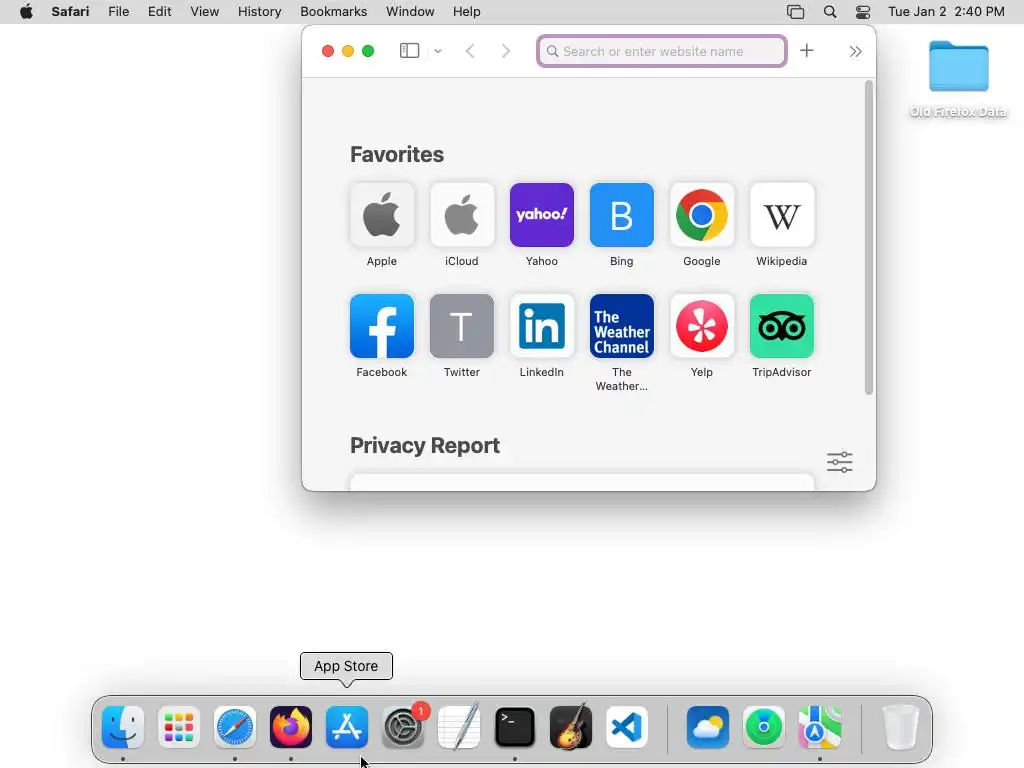The image size is (1024, 768).
Task: Open System Settings from the Dock
Action: tap(403, 727)
